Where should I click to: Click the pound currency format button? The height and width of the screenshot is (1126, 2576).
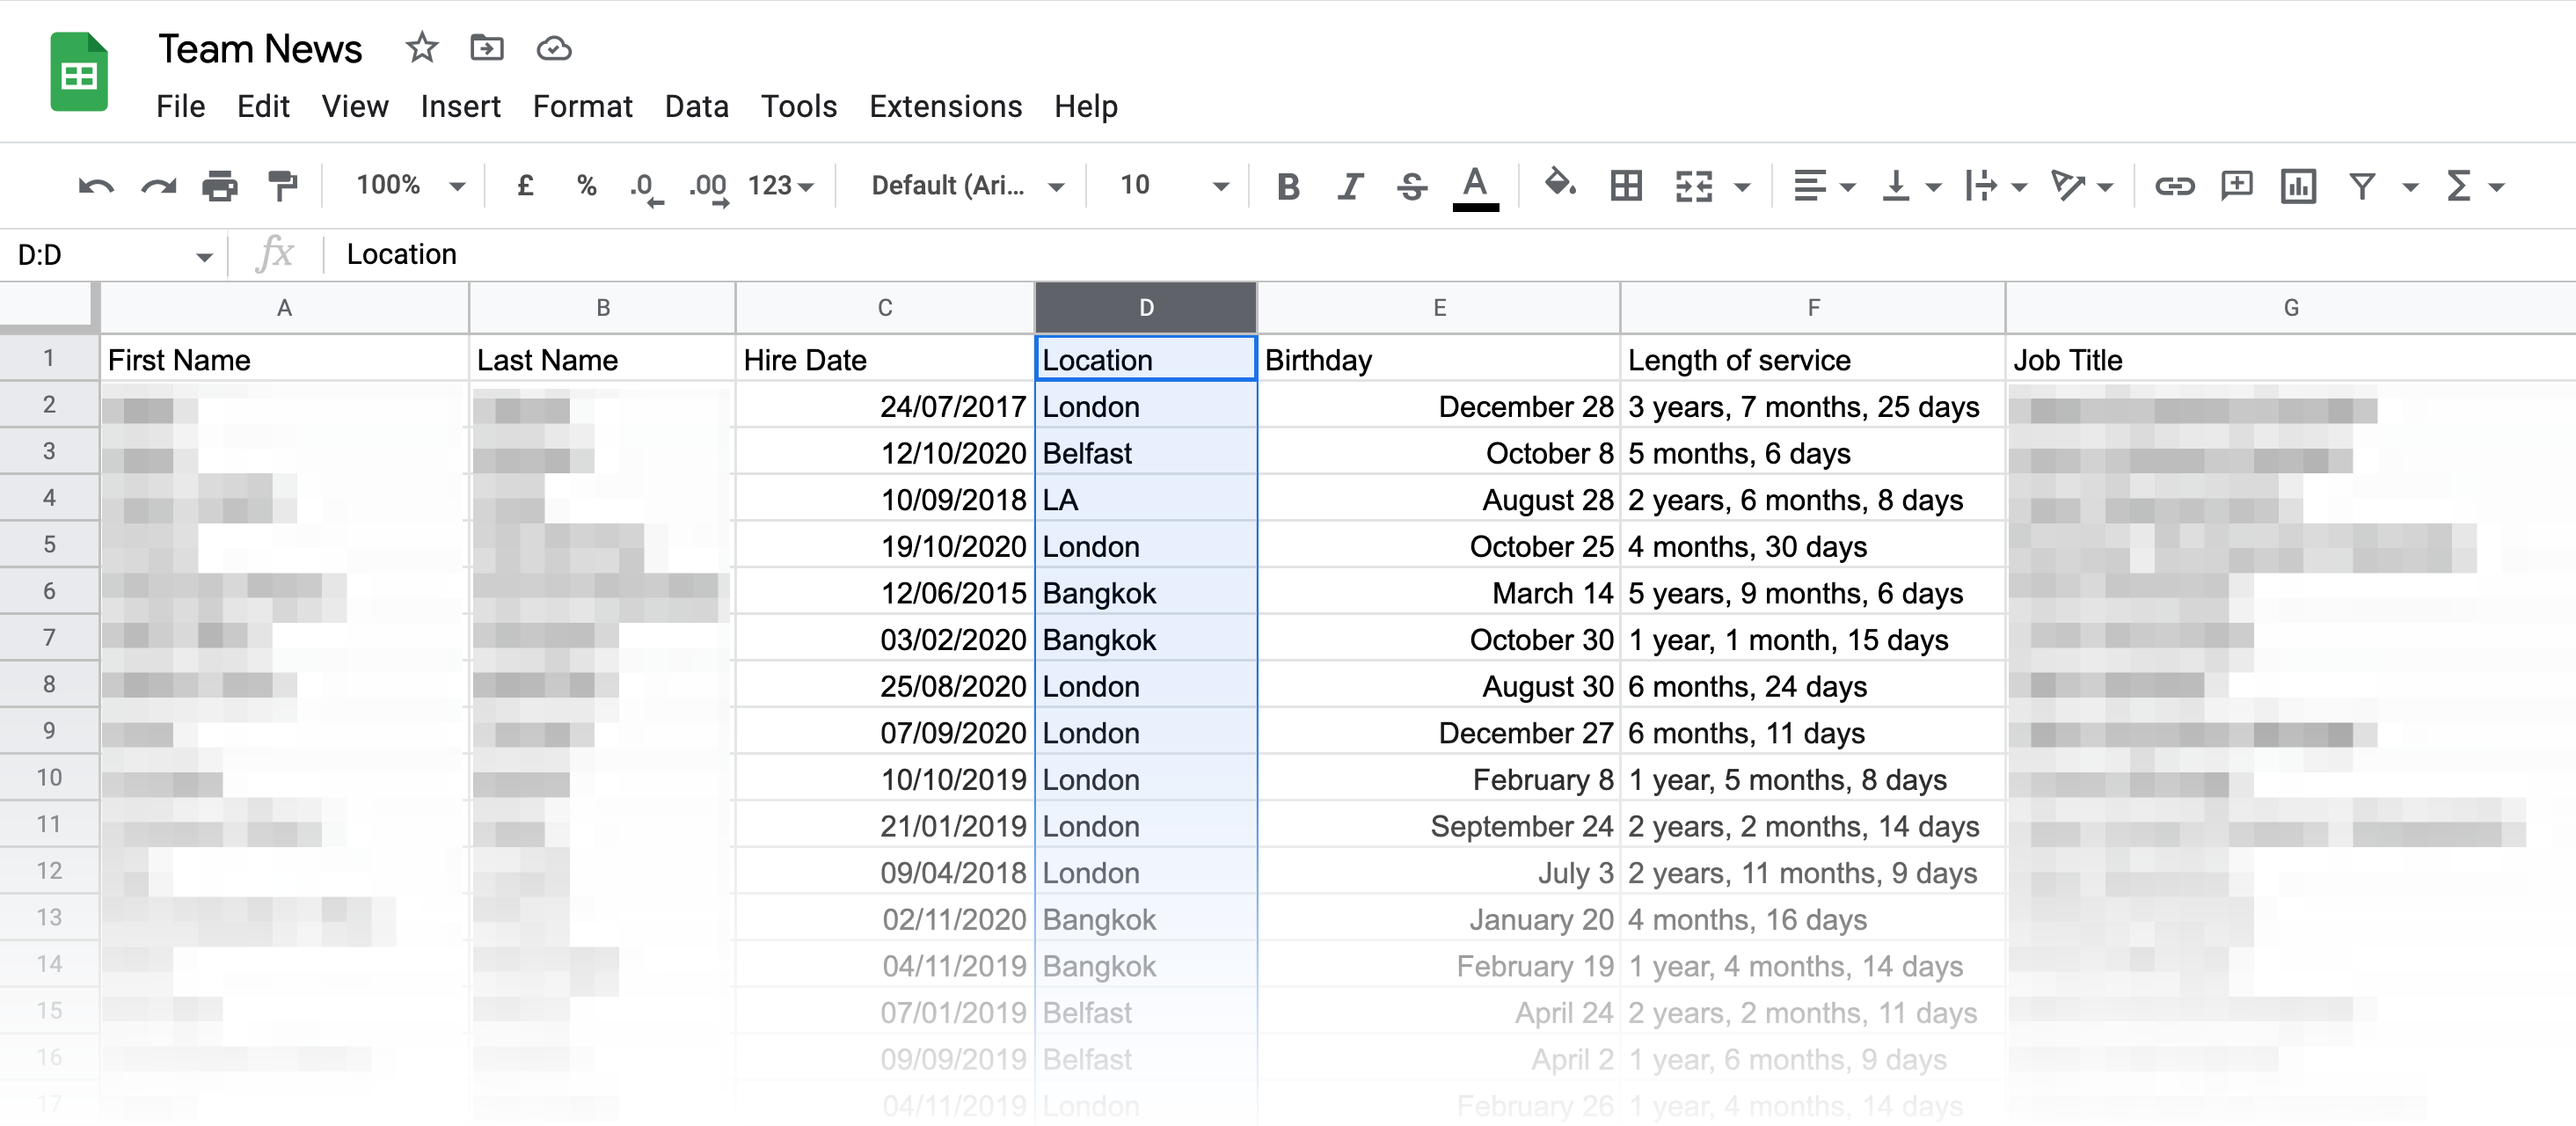(x=525, y=186)
